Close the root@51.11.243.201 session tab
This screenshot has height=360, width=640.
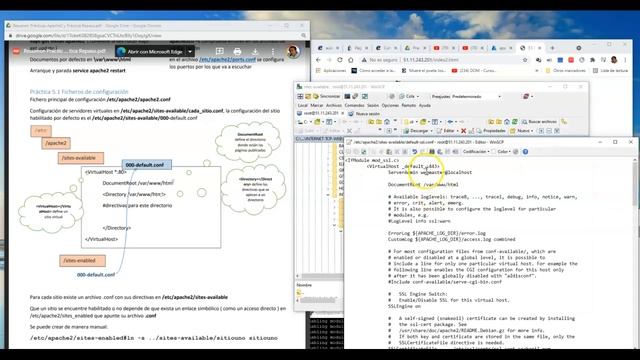click(x=342, y=113)
